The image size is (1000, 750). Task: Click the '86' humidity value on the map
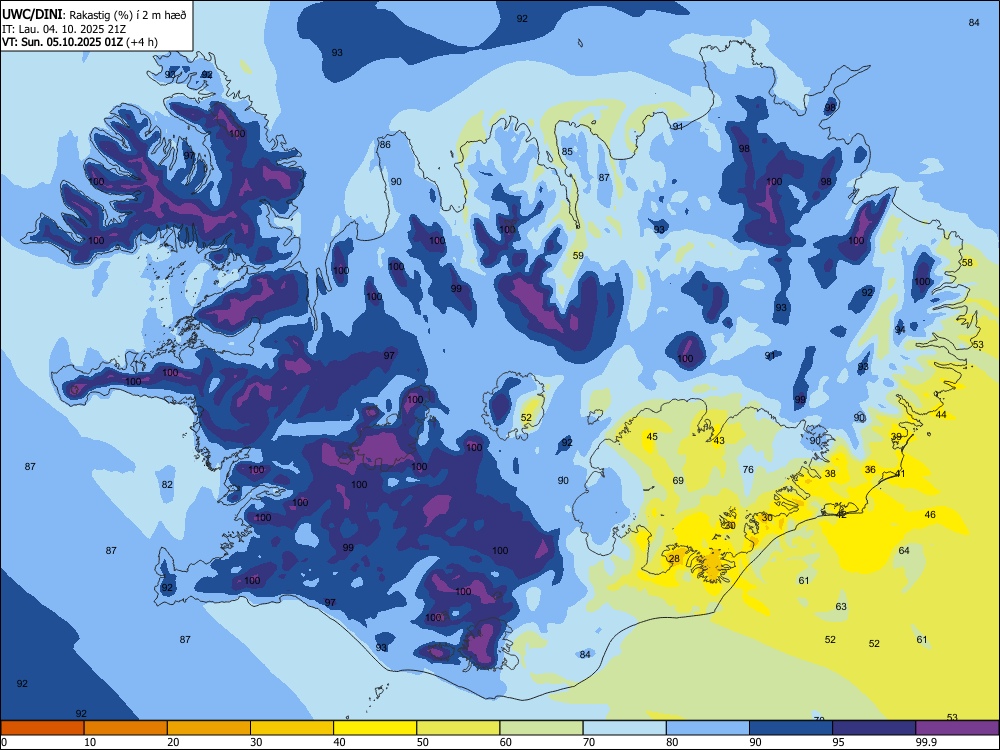(x=385, y=145)
